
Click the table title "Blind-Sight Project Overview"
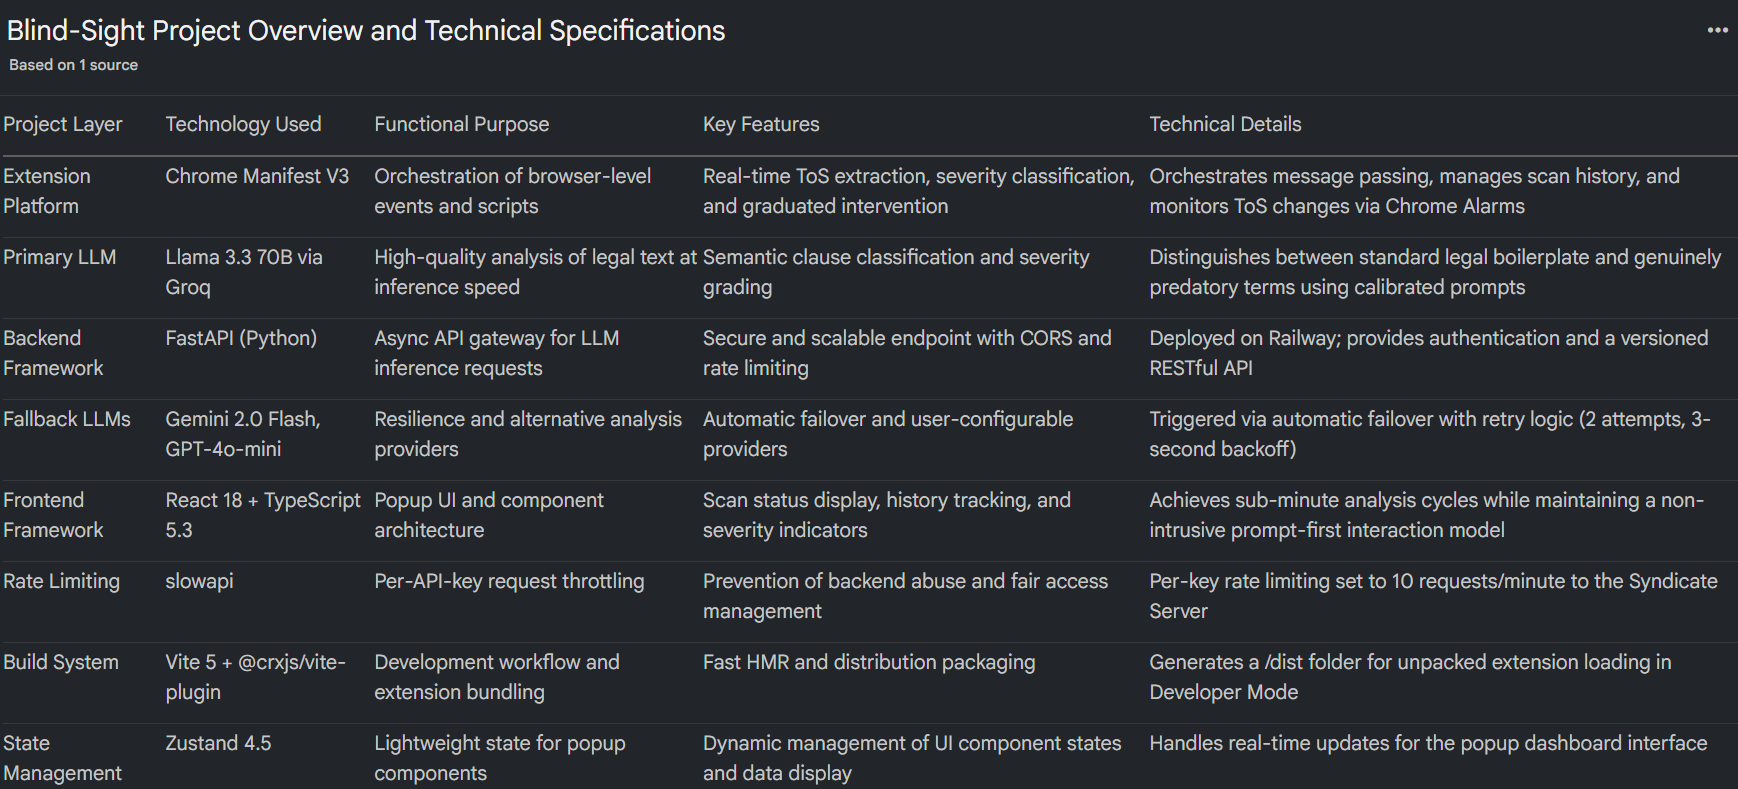pyautogui.click(x=365, y=31)
